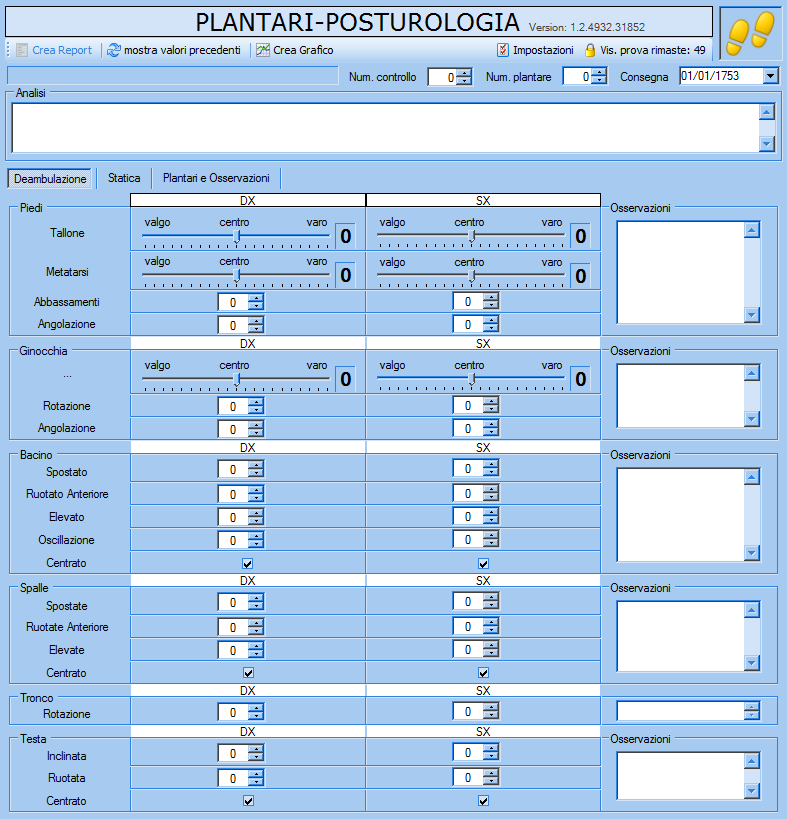This screenshot has height=819, width=787.
Task: Click in the Testa Osservazioni text box
Action: tap(680, 776)
